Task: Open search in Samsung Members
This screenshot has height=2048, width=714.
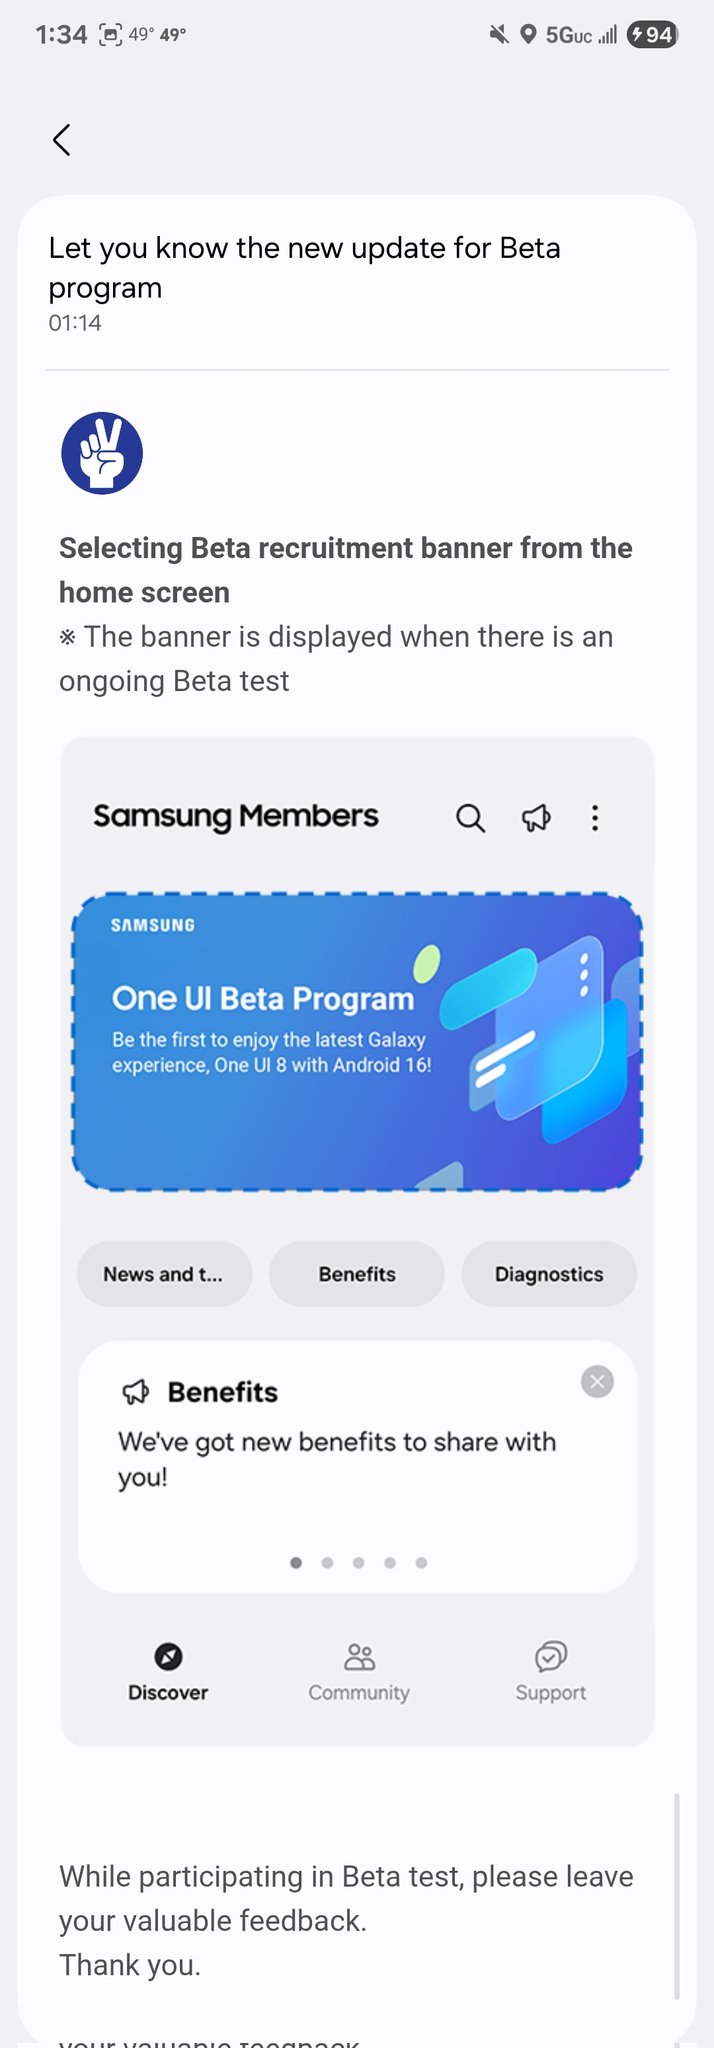Action: coord(470,818)
